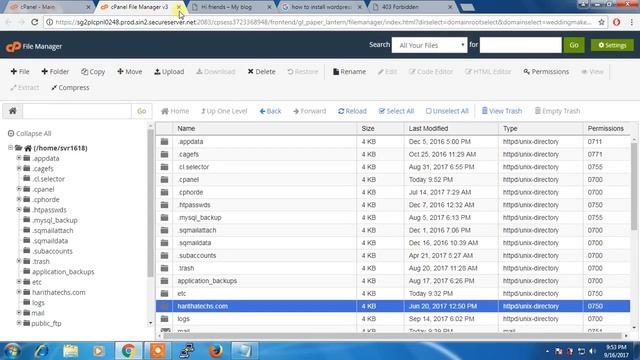Viewport: 640px width, 360px height.
Task: Switch to cPanel - Main browser tab
Action: point(50,7)
